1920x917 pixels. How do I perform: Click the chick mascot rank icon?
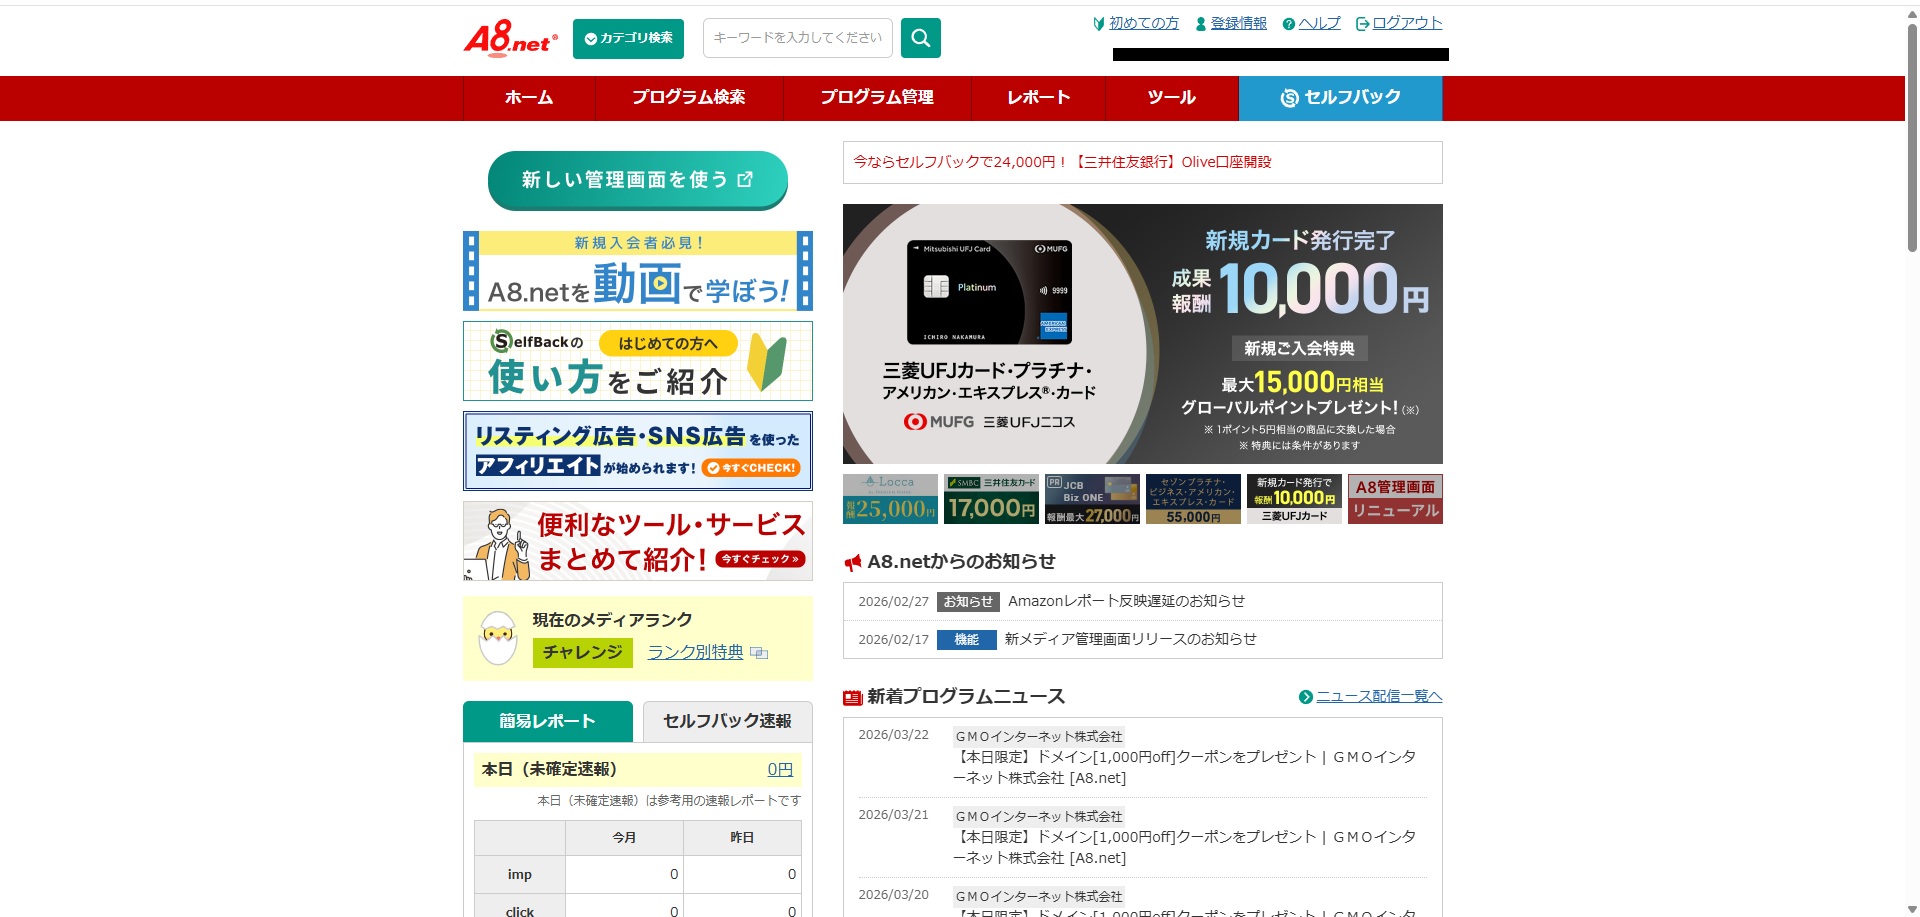497,638
